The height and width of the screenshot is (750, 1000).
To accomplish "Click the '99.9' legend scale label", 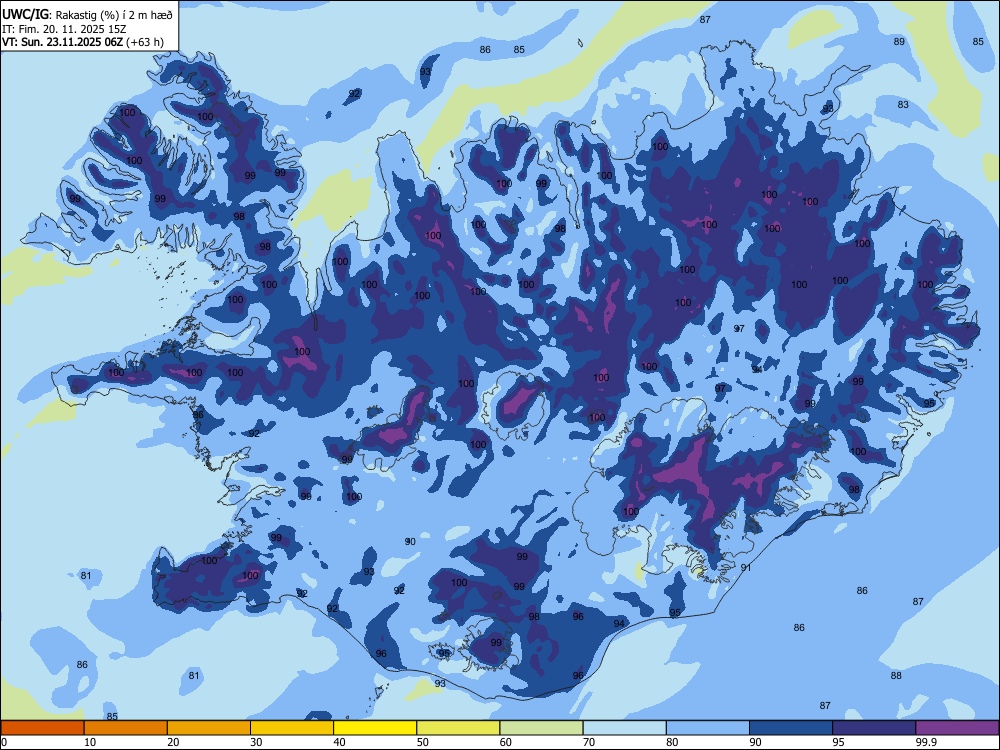I will click(926, 742).
